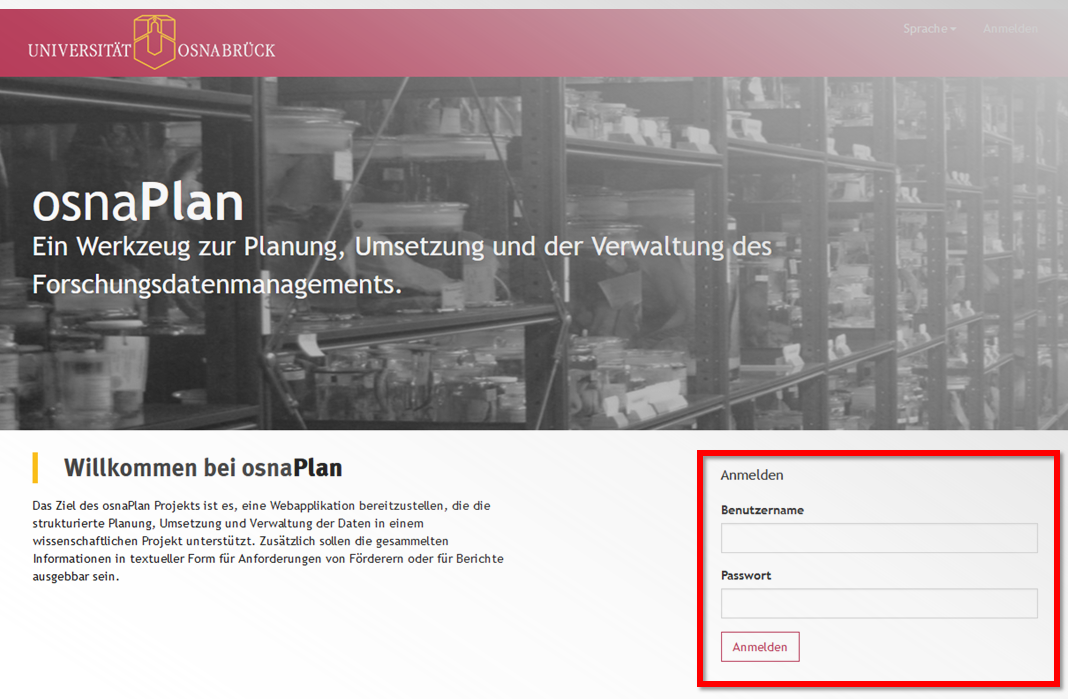Click the word Forschungsdatenmanagements in the hero tagline
The image size is (1068, 699).
click(x=215, y=284)
